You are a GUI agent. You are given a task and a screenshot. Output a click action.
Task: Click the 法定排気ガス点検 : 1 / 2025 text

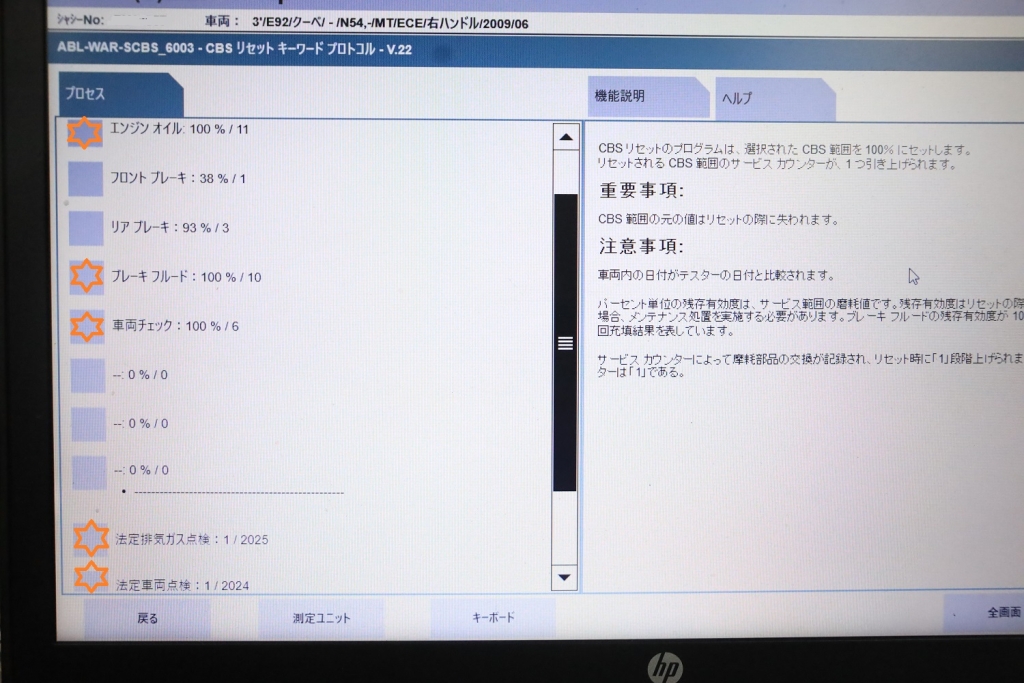point(192,539)
